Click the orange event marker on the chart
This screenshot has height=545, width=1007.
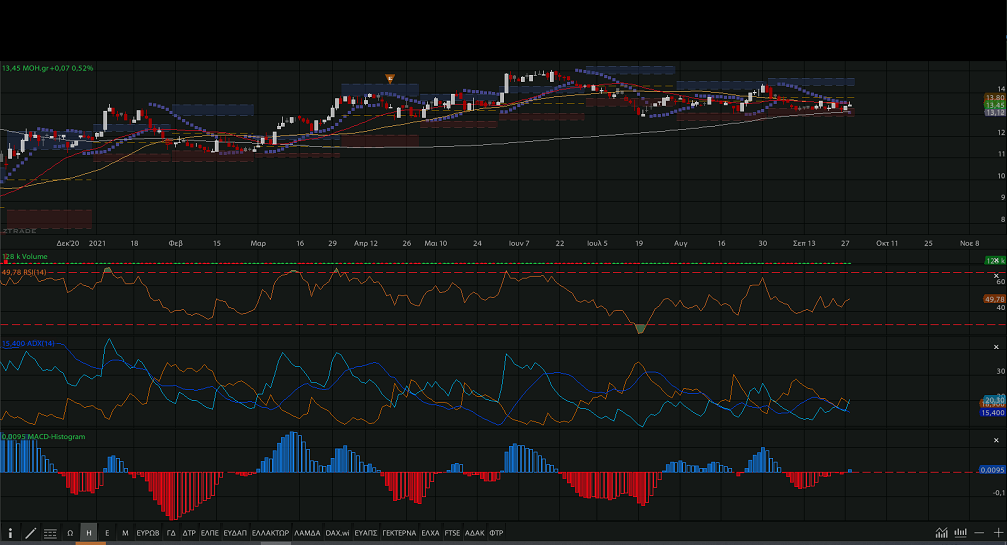[391, 78]
